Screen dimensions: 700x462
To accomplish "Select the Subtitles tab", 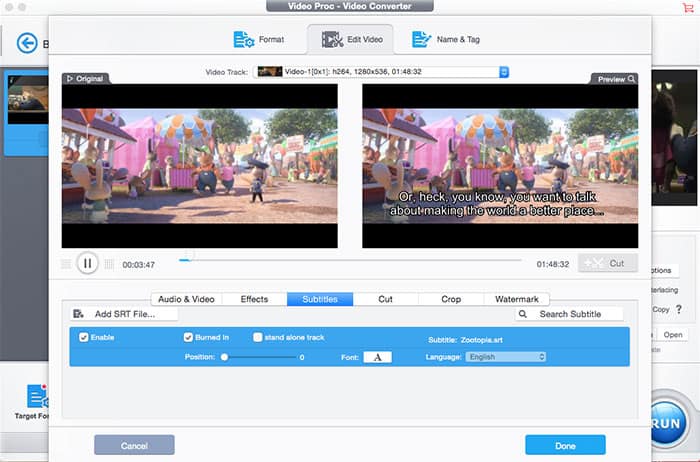I will point(320,299).
